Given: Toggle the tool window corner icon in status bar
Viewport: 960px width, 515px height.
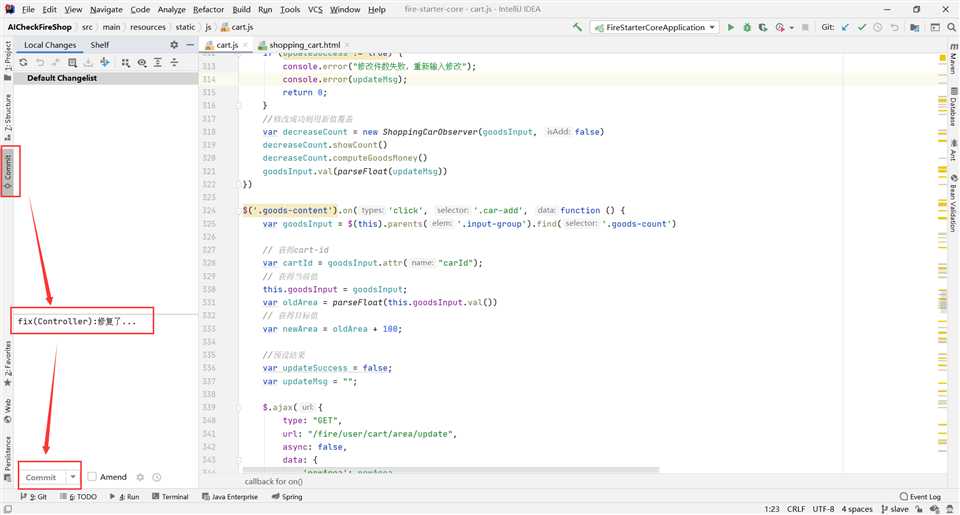Looking at the screenshot, I should [7, 509].
